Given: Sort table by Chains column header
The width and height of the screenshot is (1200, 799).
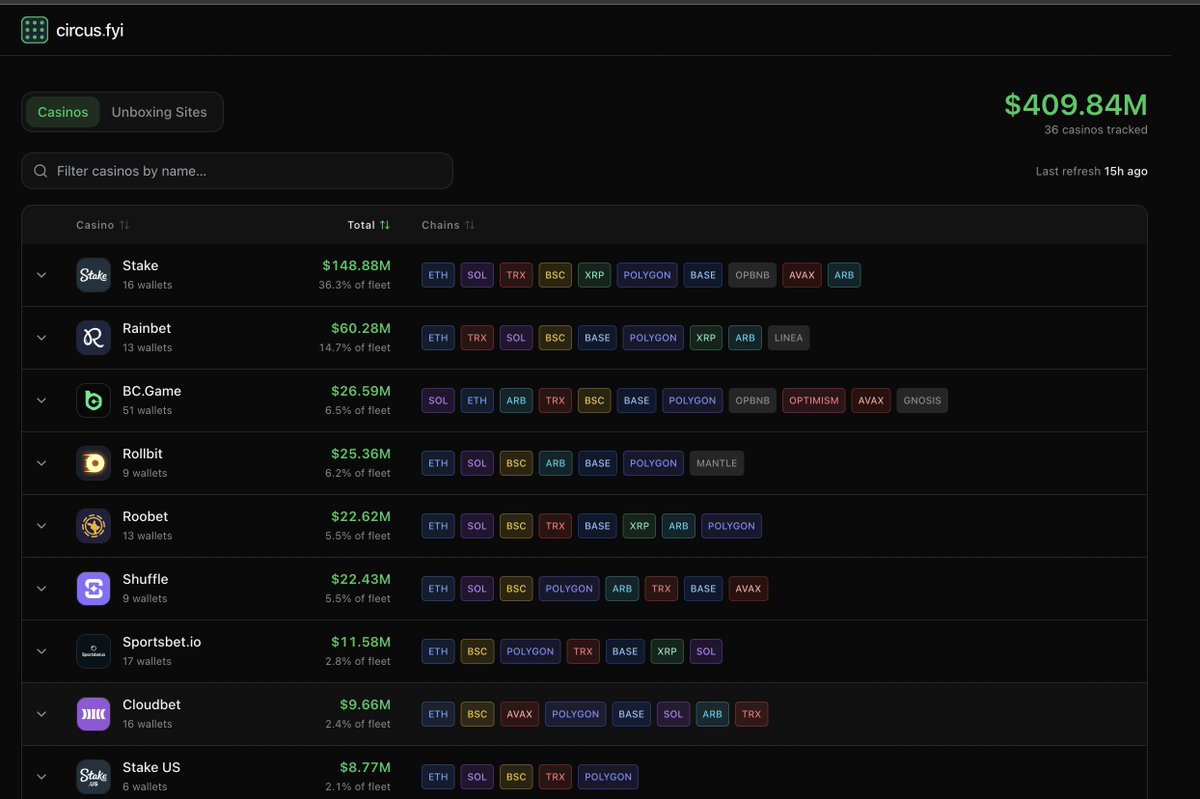Looking at the screenshot, I should click(448, 225).
